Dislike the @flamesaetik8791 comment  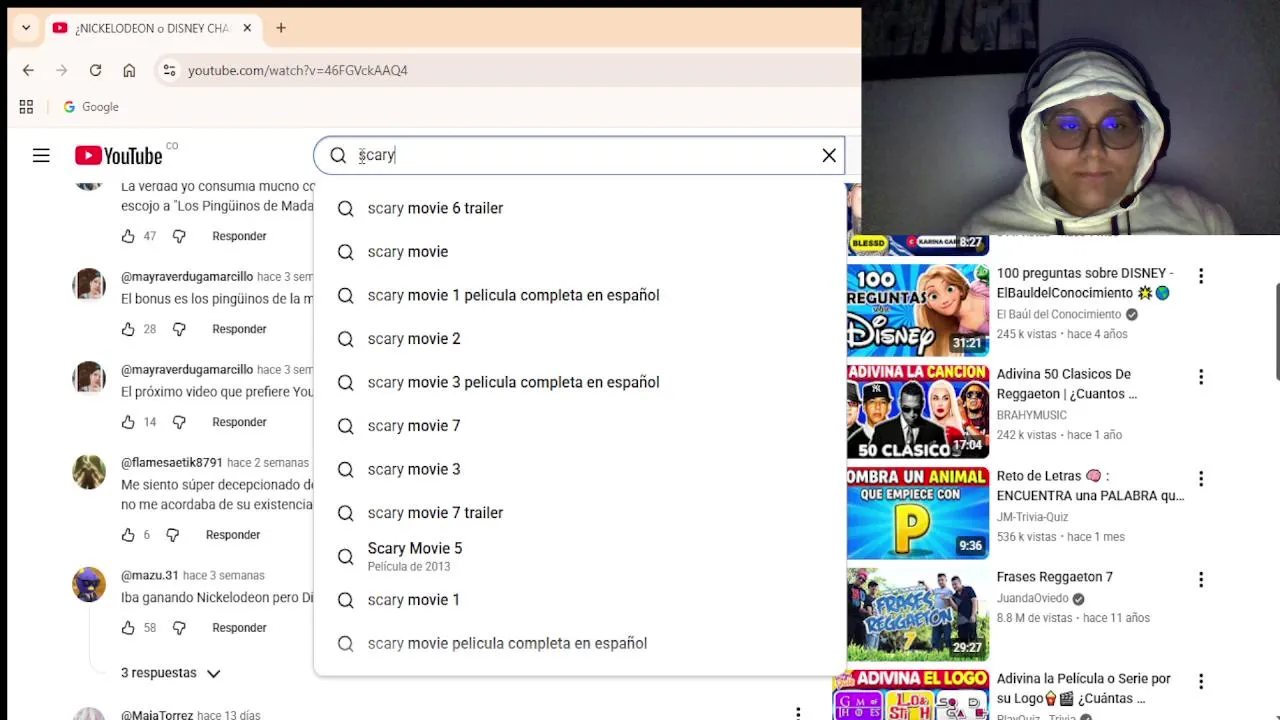(x=172, y=535)
